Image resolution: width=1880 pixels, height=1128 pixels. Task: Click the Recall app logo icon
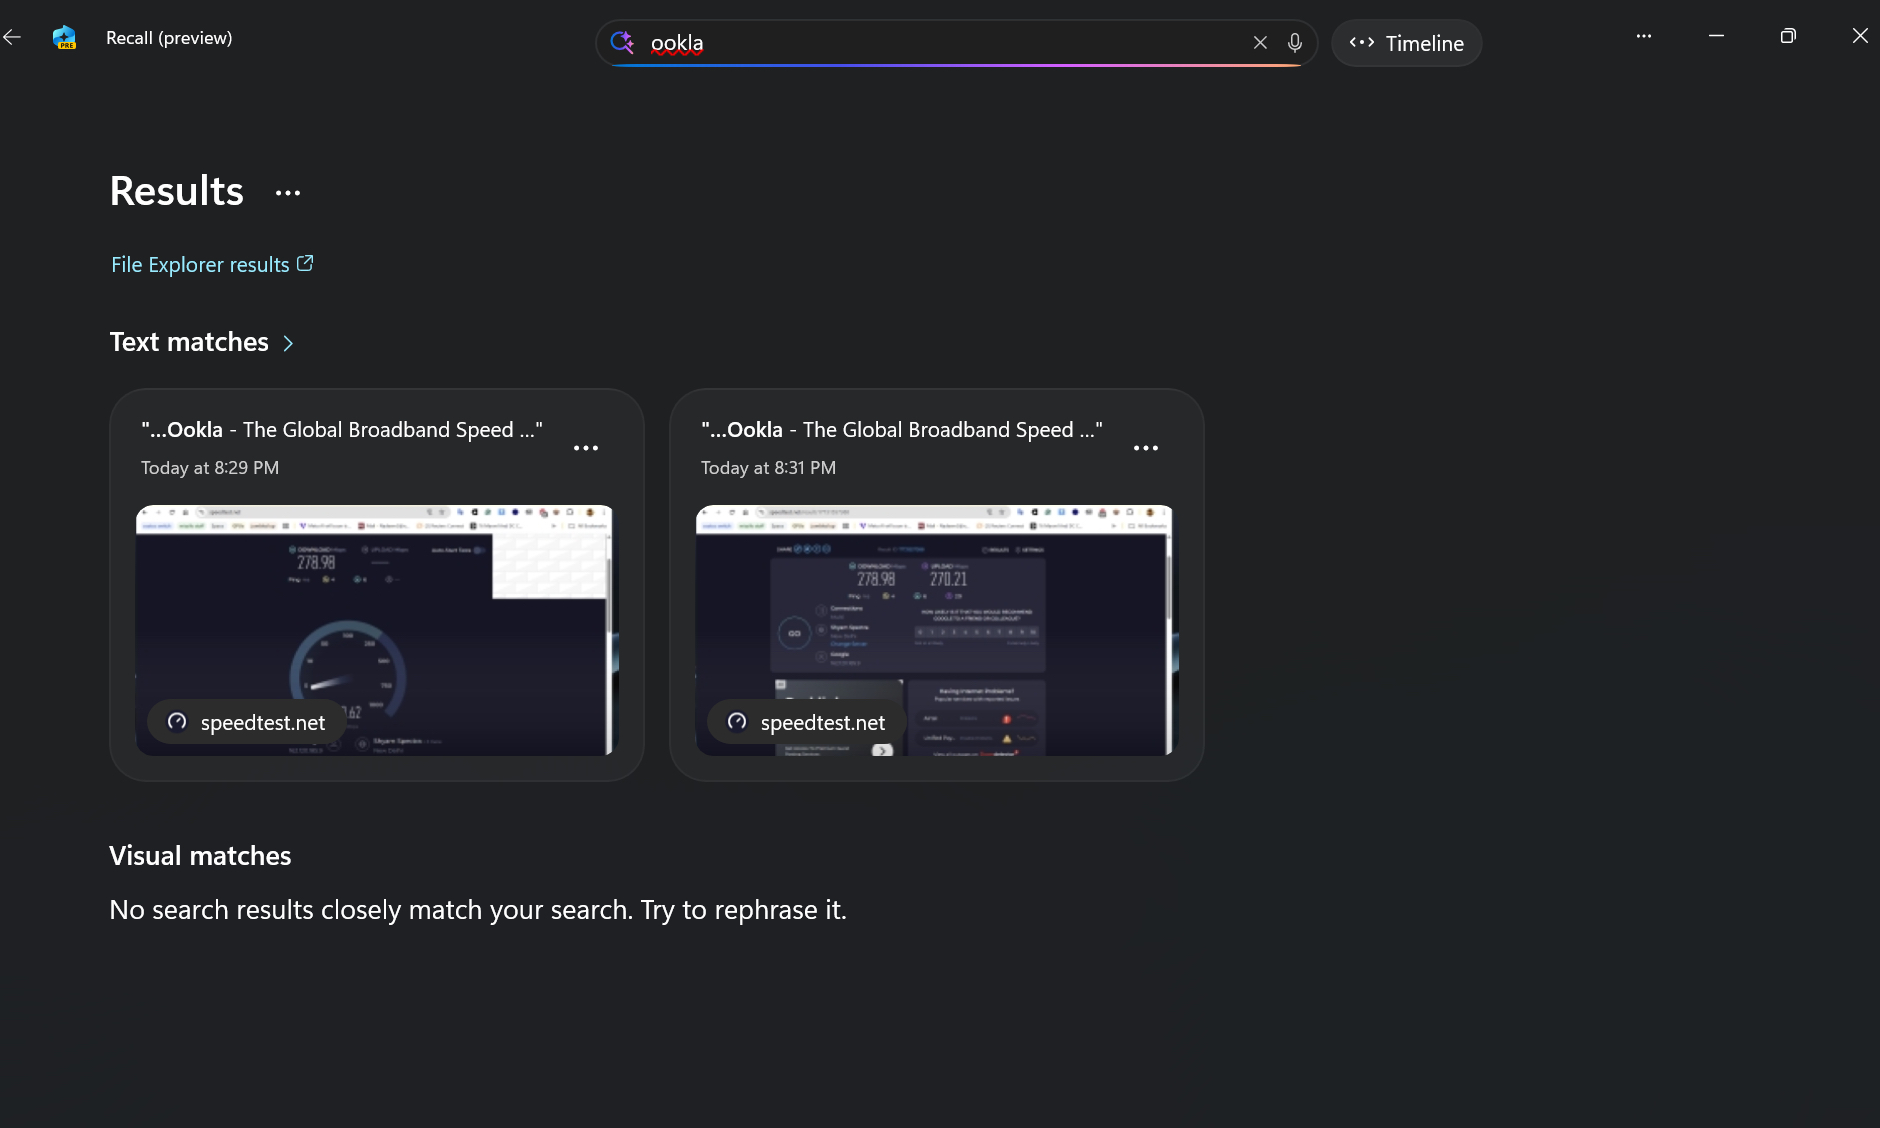pyautogui.click(x=64, y=38)
